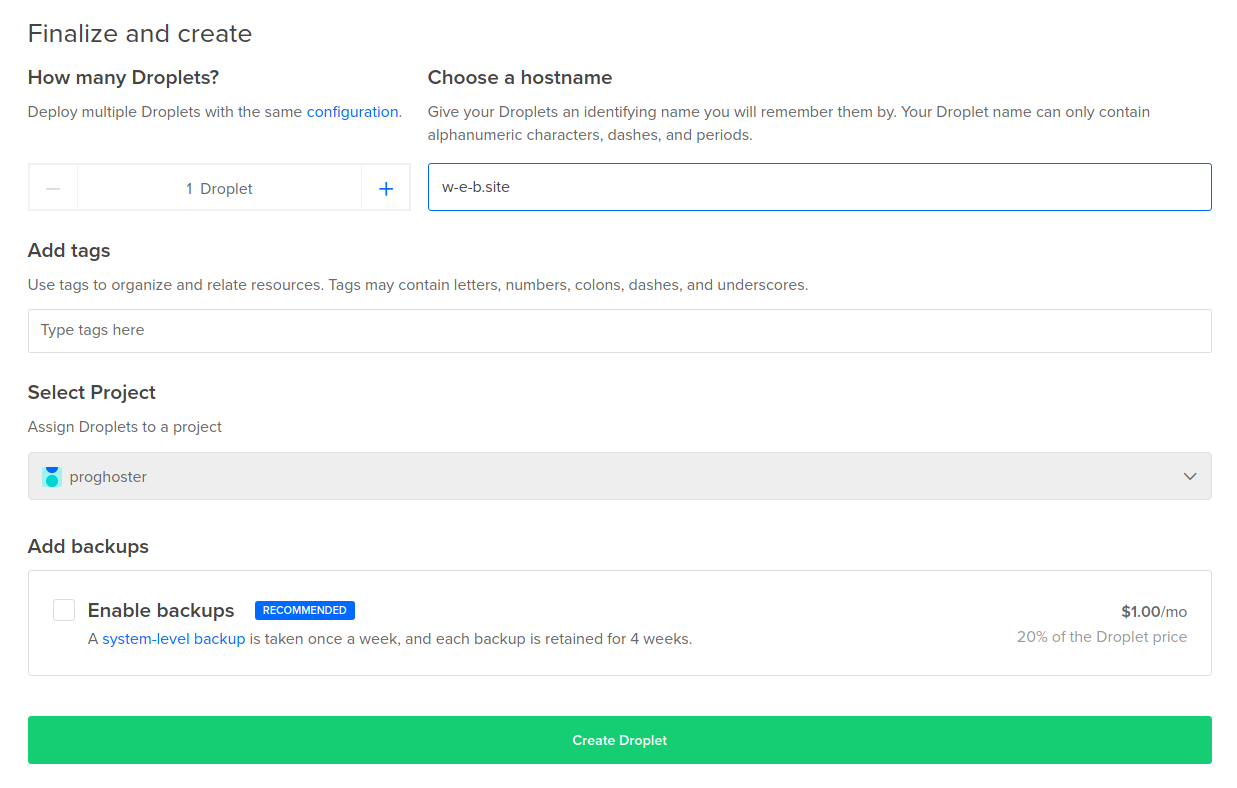Focus the hostname field containing w-e-b.site
The height and width of the screenshot is (788, 1237).
coord(819,187)
